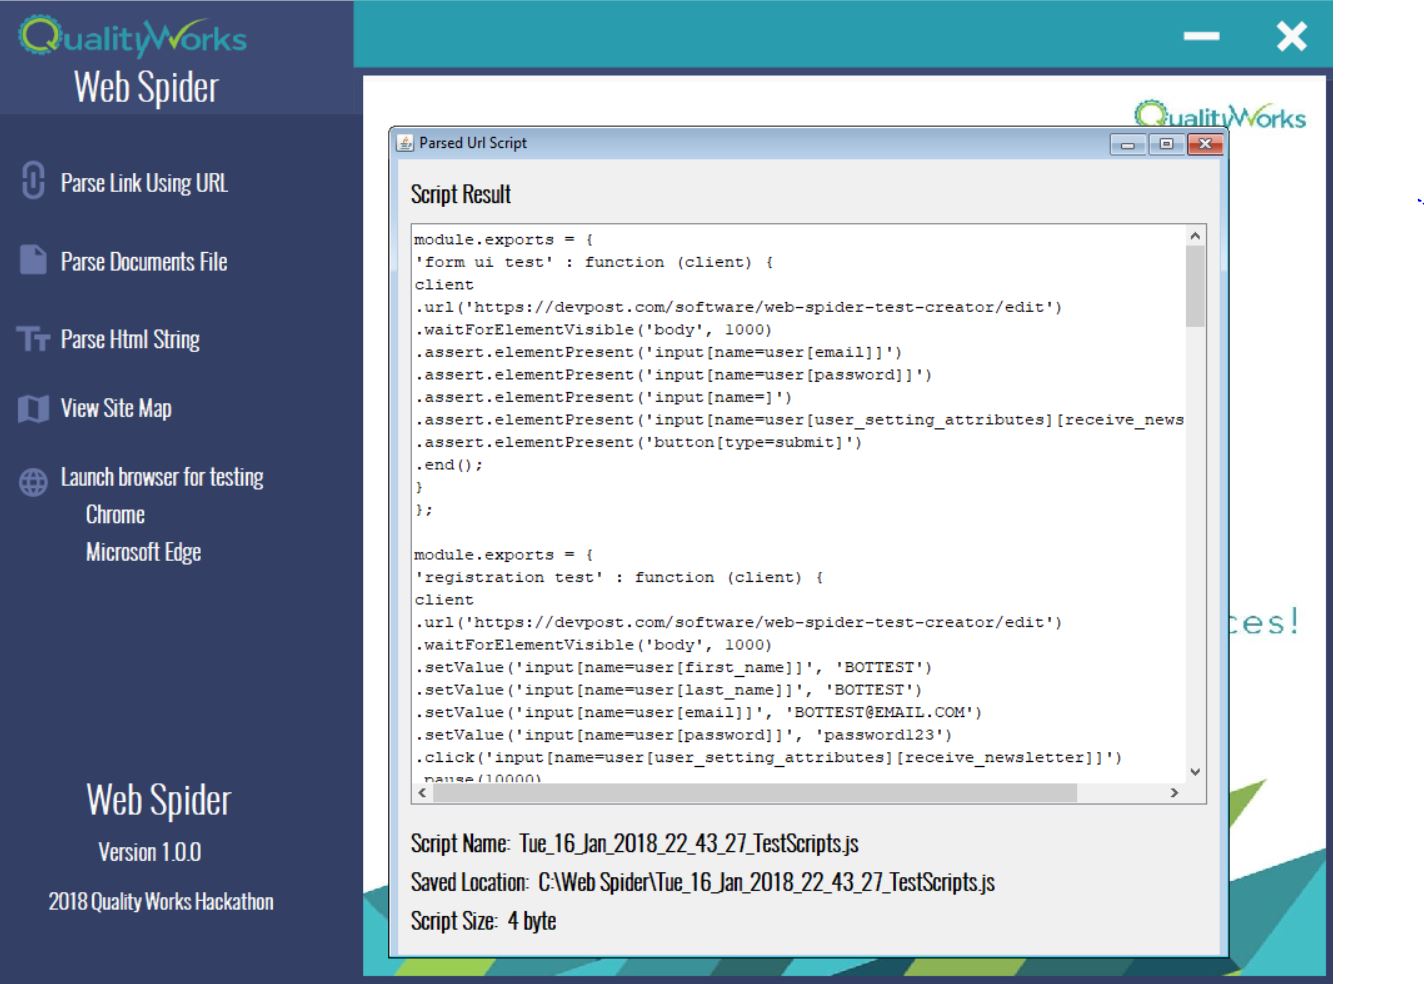This screenshot has width=1424, height=984.
Task: Click the map icon beside View Site Map
Action: click(x=33, y=408)
